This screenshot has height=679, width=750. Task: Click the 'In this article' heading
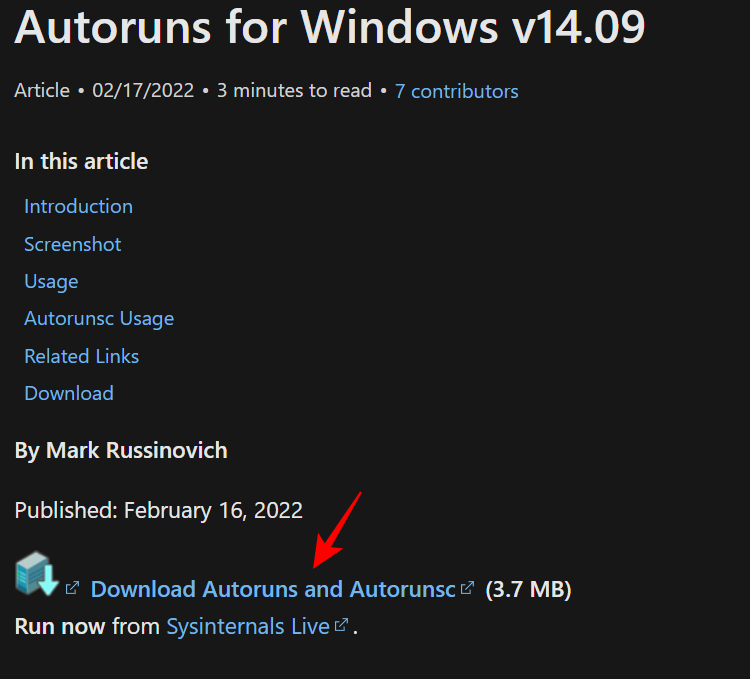pos(81,161)
